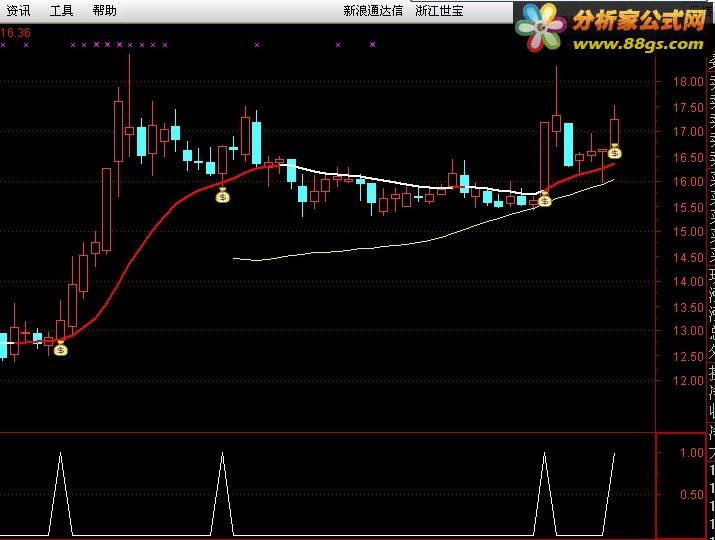This screenshot has width=715, height=540.
Task: Click the money bag signal near 12.50
Action: point(61,349)
